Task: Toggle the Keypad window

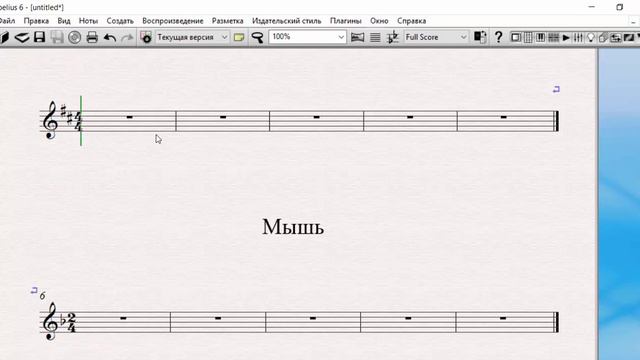Action: pyautogui.click(x=528, y=38)
